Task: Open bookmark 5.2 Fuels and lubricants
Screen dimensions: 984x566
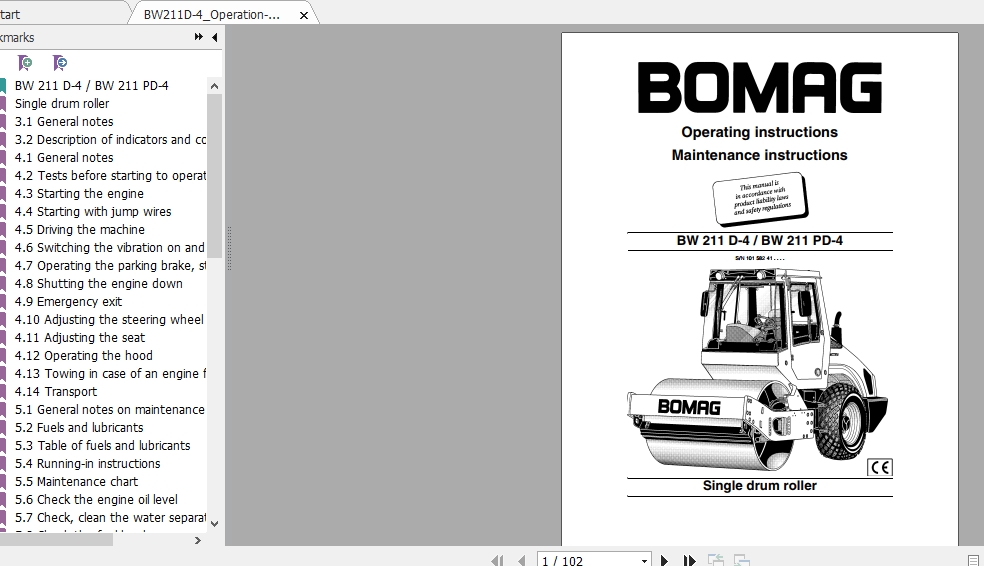Action: [79, 428]
